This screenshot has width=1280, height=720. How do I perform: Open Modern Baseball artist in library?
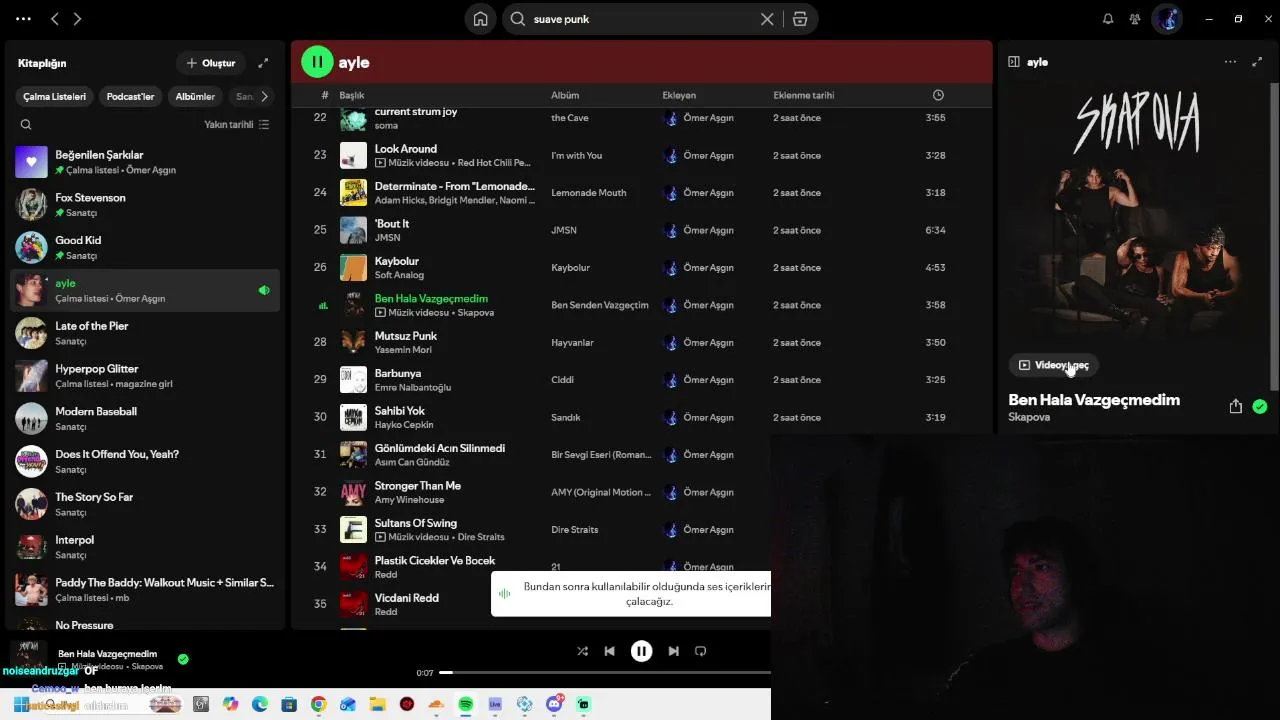point(145,418)
